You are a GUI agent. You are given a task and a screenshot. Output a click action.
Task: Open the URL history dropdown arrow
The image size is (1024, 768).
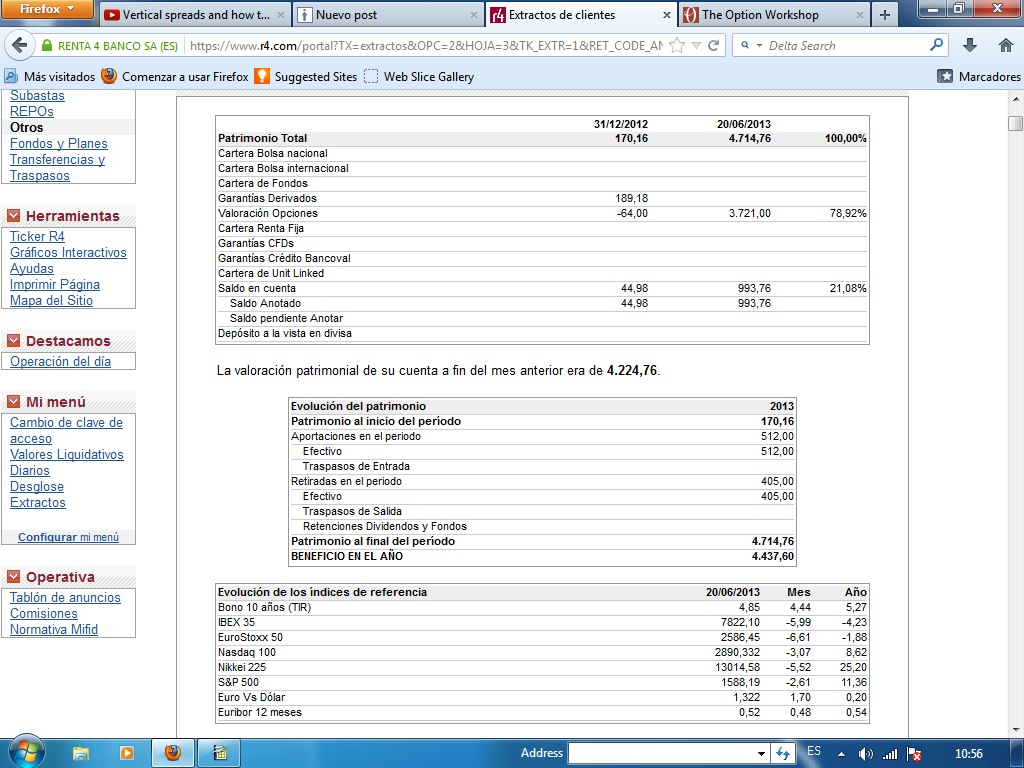696,45
